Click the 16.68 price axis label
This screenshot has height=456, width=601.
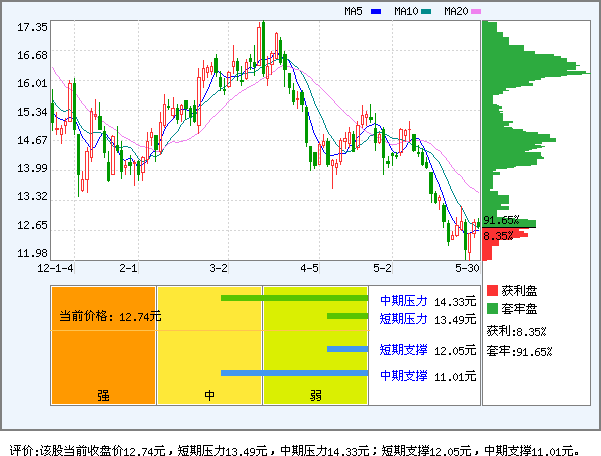tap(32, 56)
